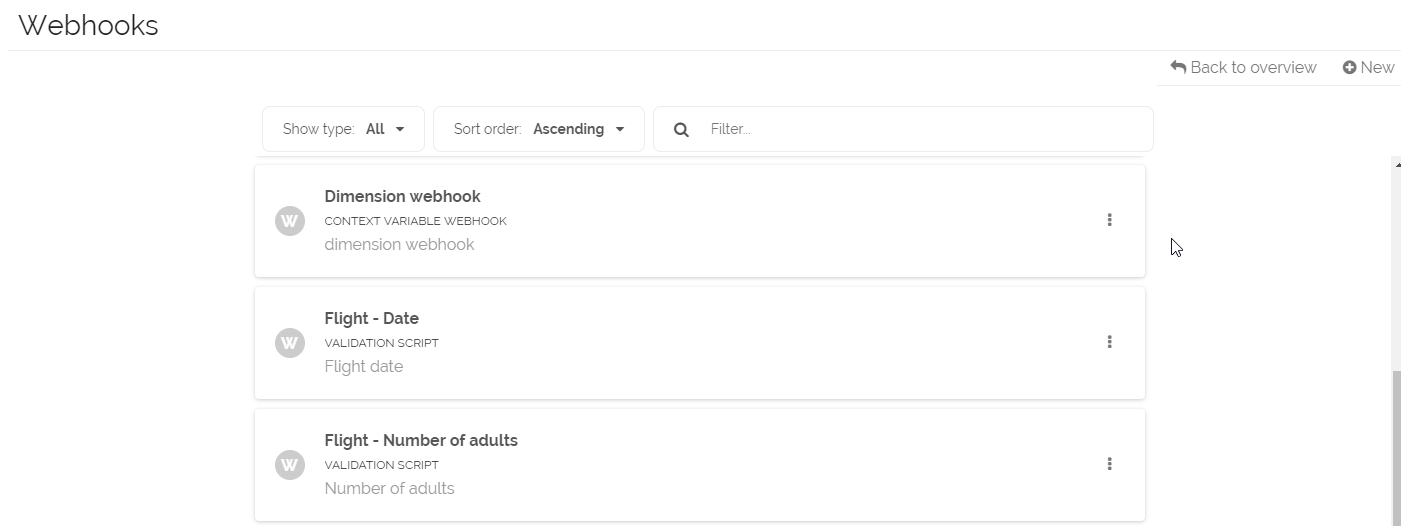Click the Flight - Date W avatar icon
This screenshot has width=1401, height=526.
point(290,343)
